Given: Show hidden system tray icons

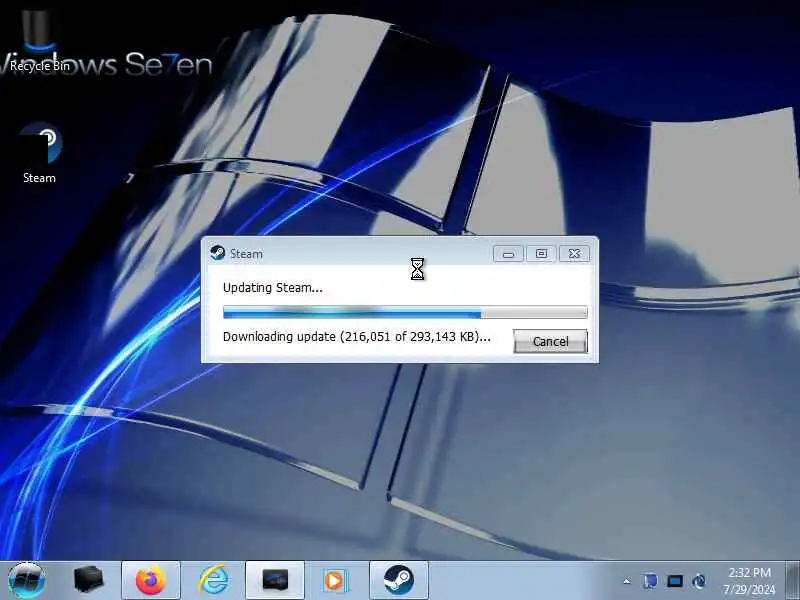Looking at the screenshot, I should pyautogui.click(x=627, y=581).
